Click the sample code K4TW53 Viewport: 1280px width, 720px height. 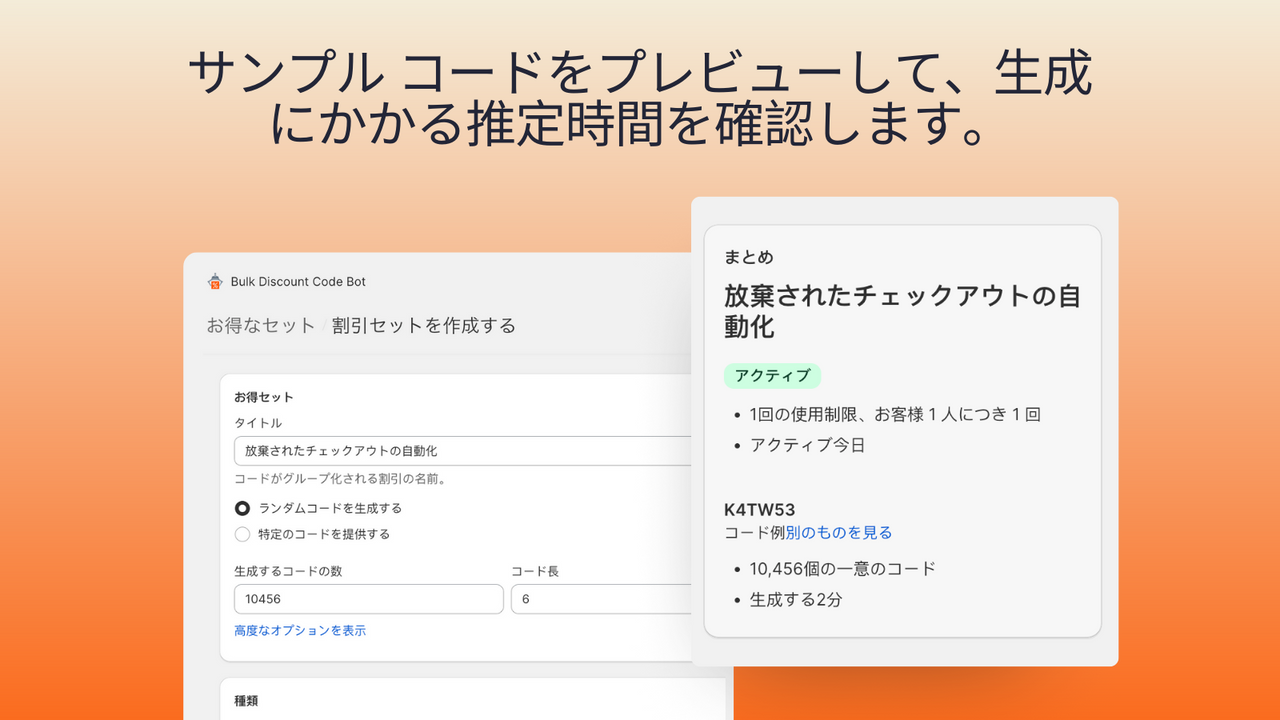tap(760, 510)
